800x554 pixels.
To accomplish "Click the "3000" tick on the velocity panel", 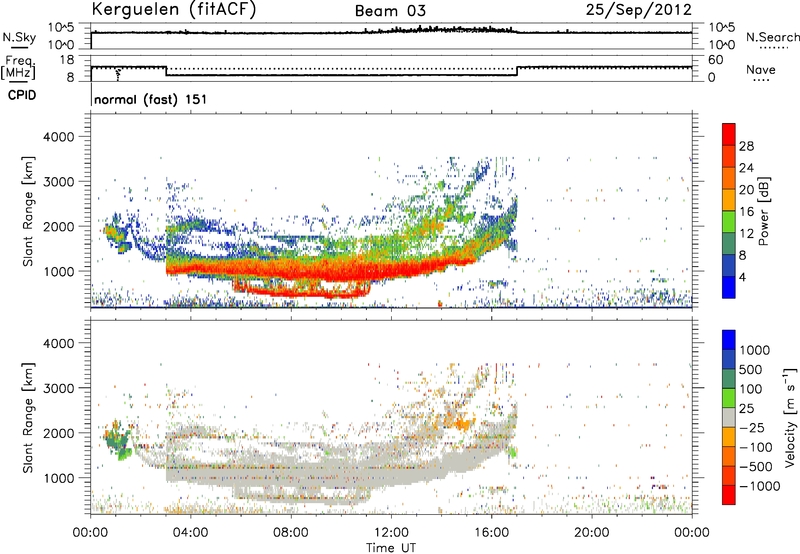I will coord(58,388).
